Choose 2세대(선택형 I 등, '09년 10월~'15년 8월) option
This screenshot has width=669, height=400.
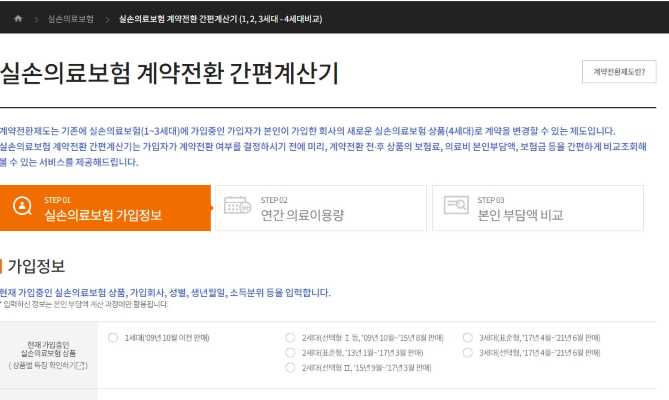[290, 338]
